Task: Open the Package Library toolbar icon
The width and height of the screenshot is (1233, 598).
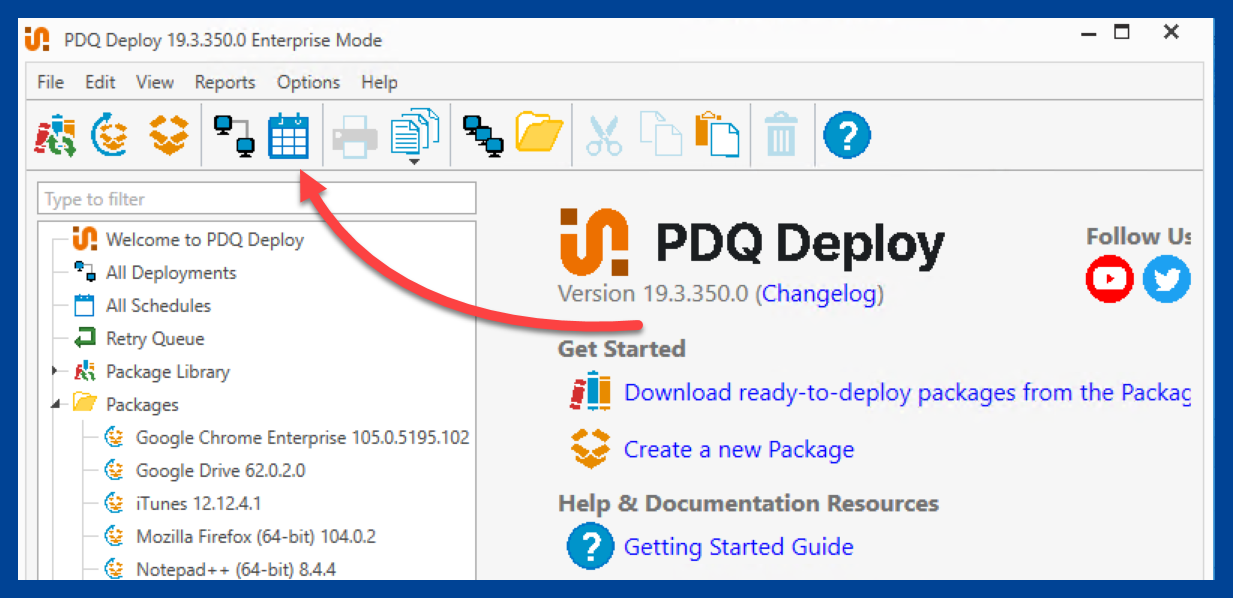Action: click(55, 136)
